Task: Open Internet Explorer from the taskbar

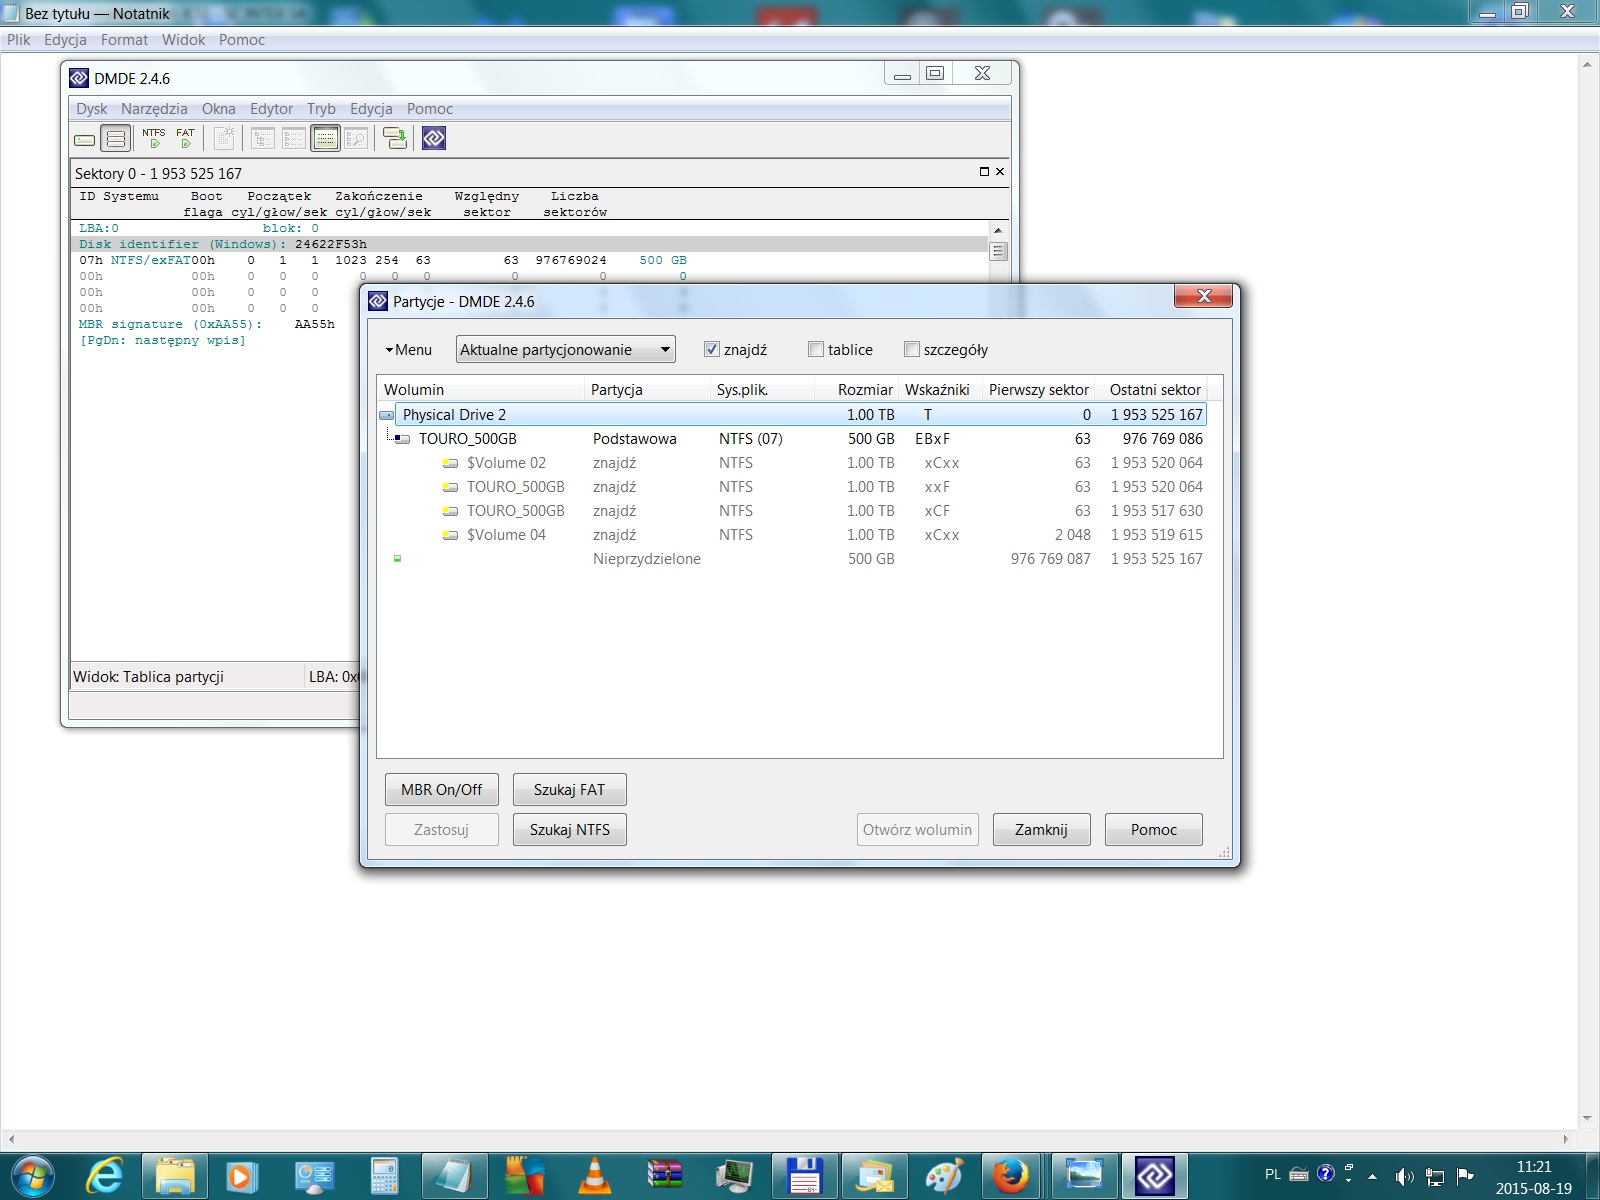Action: 103,1176
